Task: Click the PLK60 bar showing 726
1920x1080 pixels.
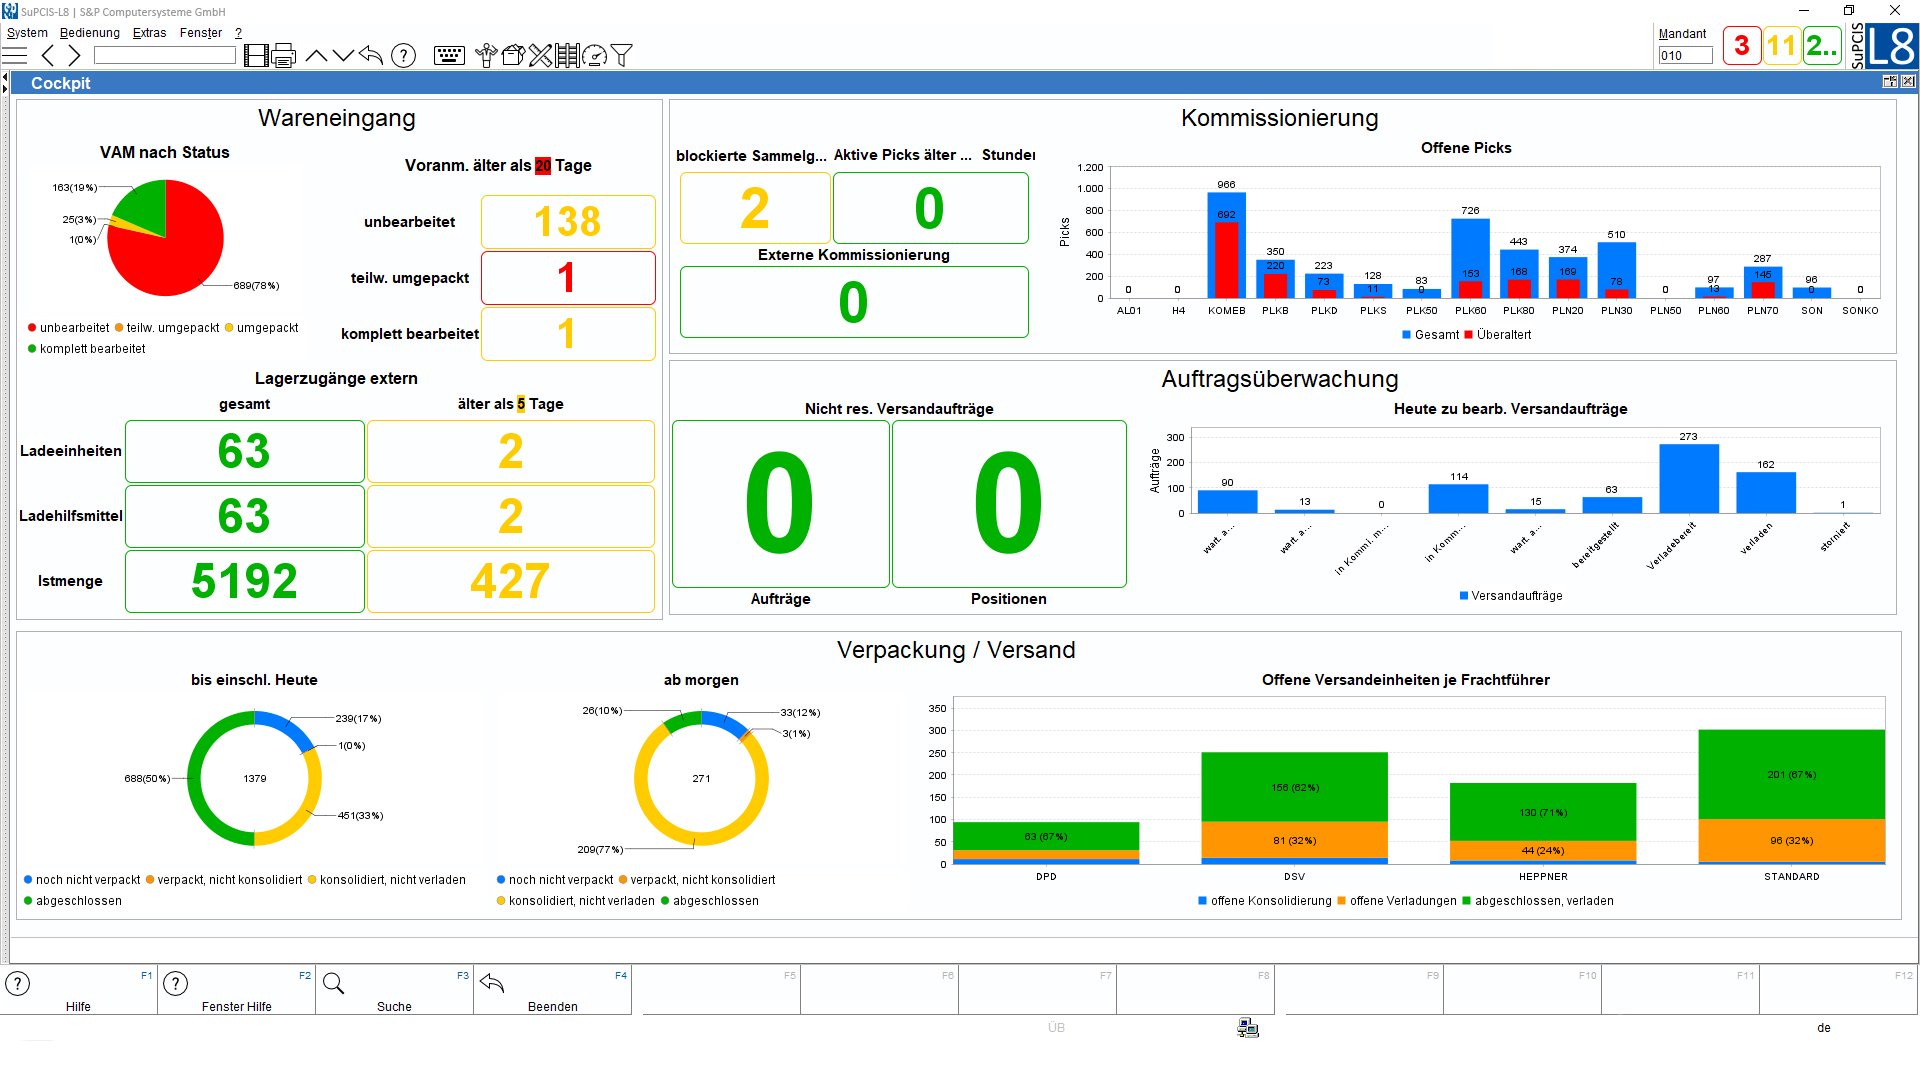Action: click(1470, 258)
